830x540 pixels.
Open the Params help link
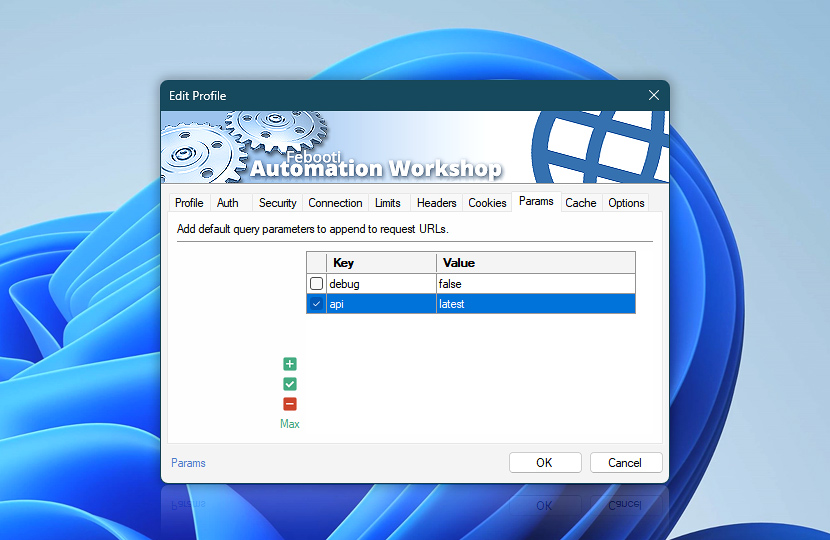(x=188, y=463)
